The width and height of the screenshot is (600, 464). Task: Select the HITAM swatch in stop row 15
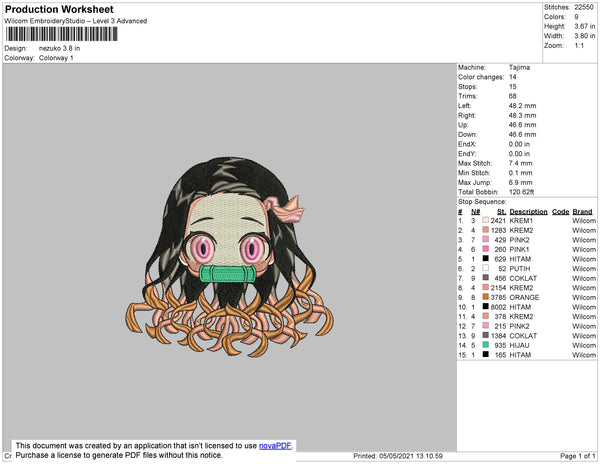pos(486,354)
